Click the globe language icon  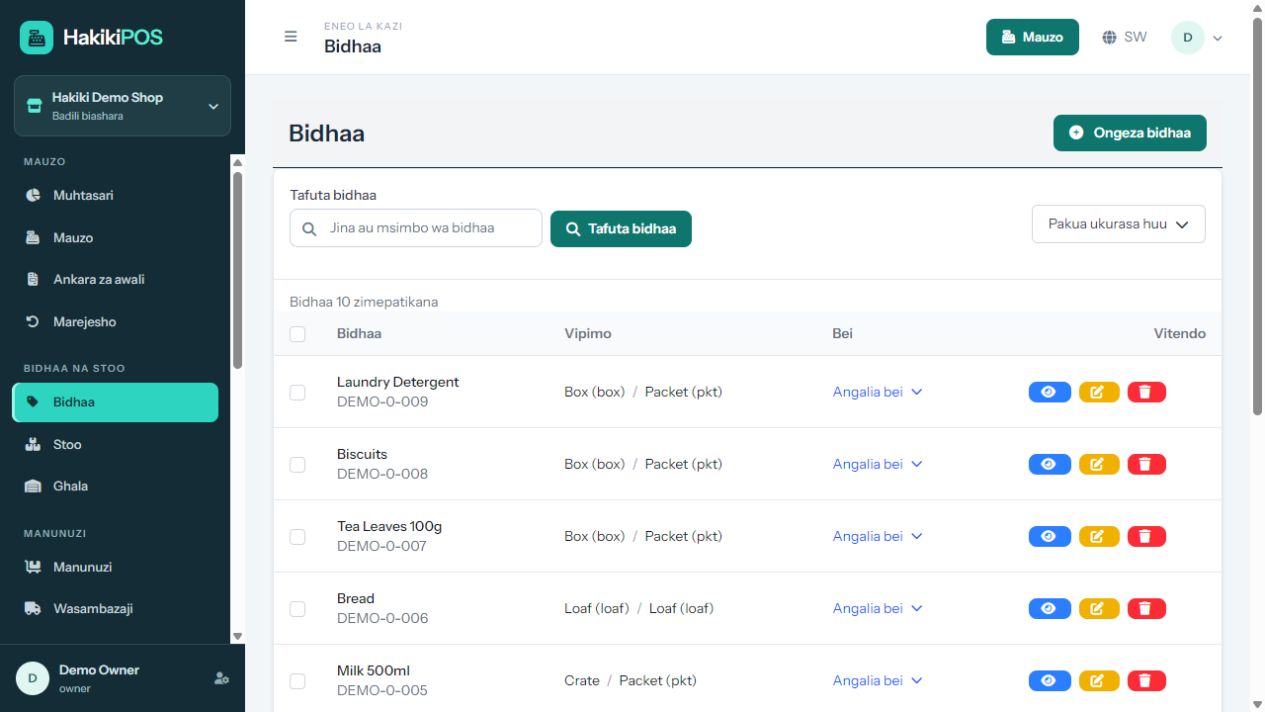(x=1109, y=37)
